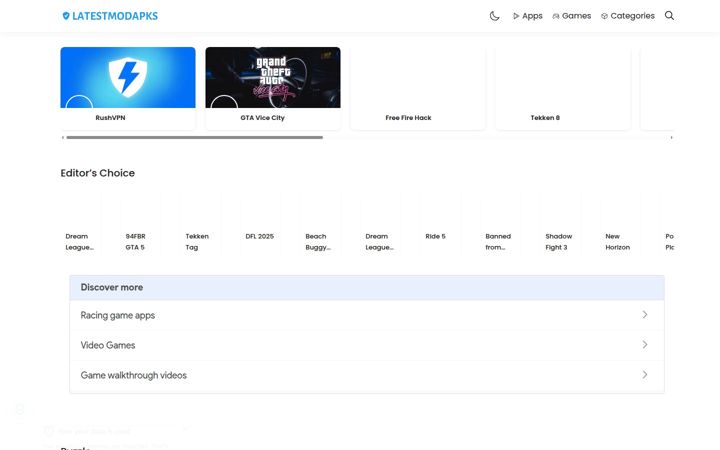Go to the LATESTMODAPKS home logo
720x450 pixels.
(110, 16)
